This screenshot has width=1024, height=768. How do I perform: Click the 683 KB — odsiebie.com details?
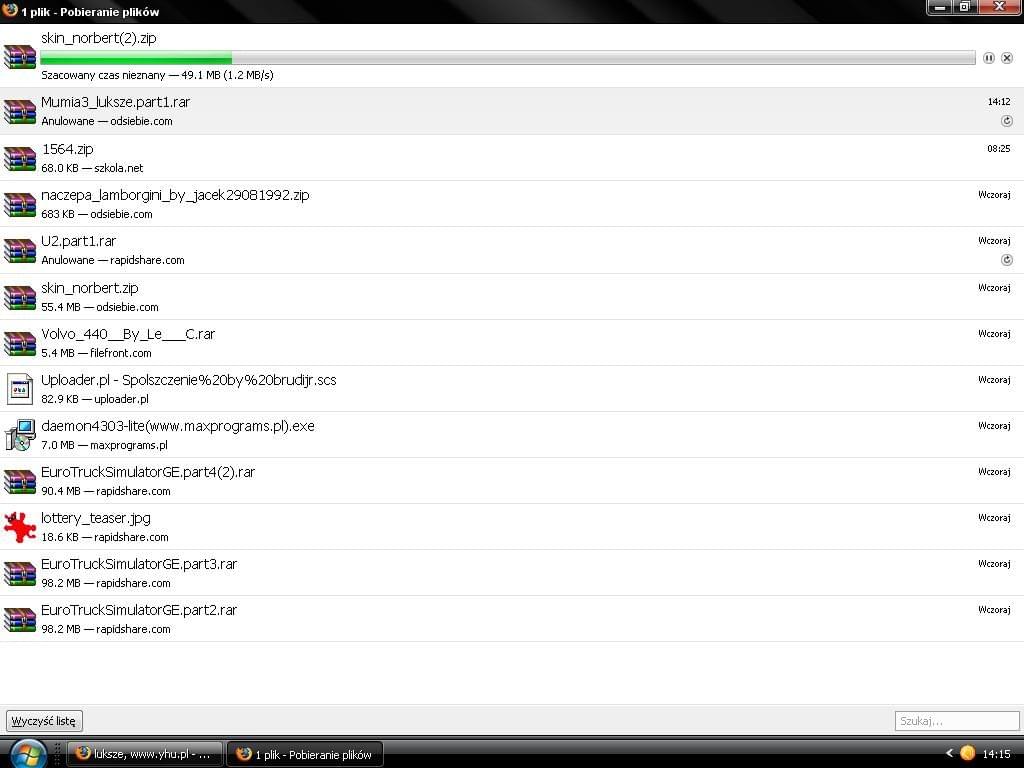97,214
